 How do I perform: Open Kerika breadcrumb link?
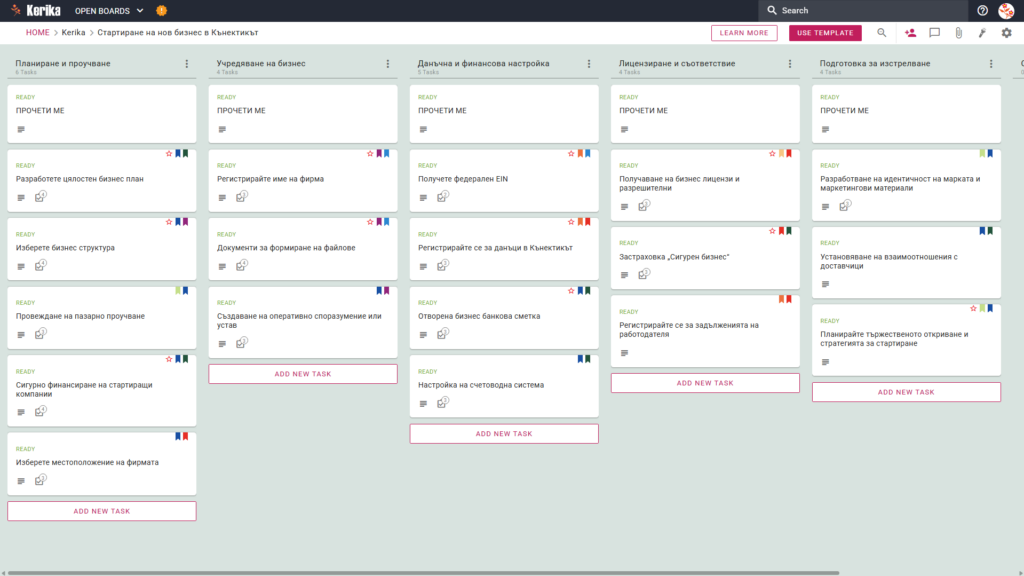pyautogui.click(x=73, y=33)
